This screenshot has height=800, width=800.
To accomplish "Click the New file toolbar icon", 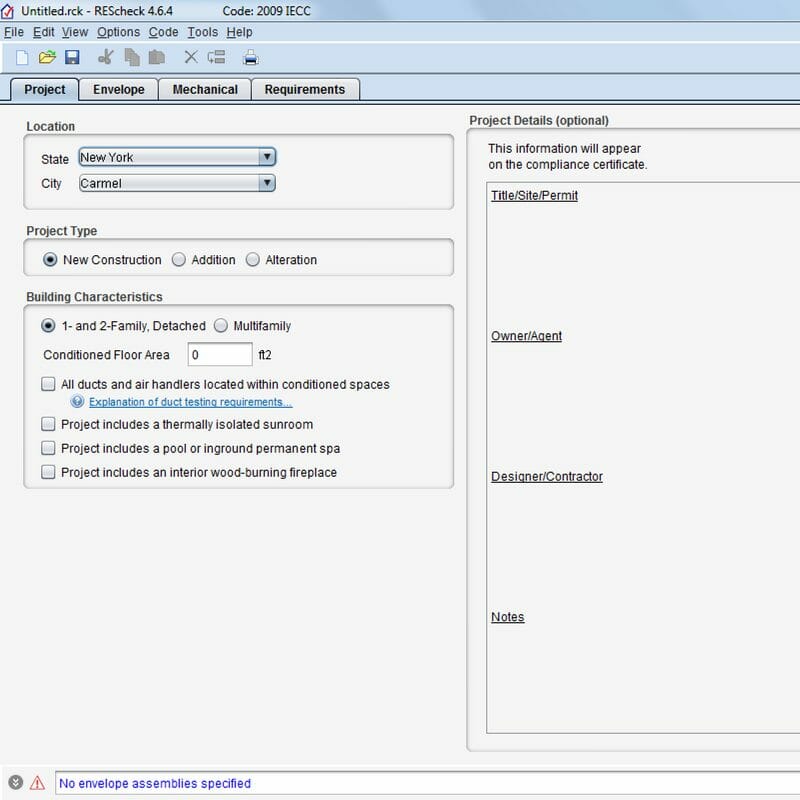I will 22,57.
